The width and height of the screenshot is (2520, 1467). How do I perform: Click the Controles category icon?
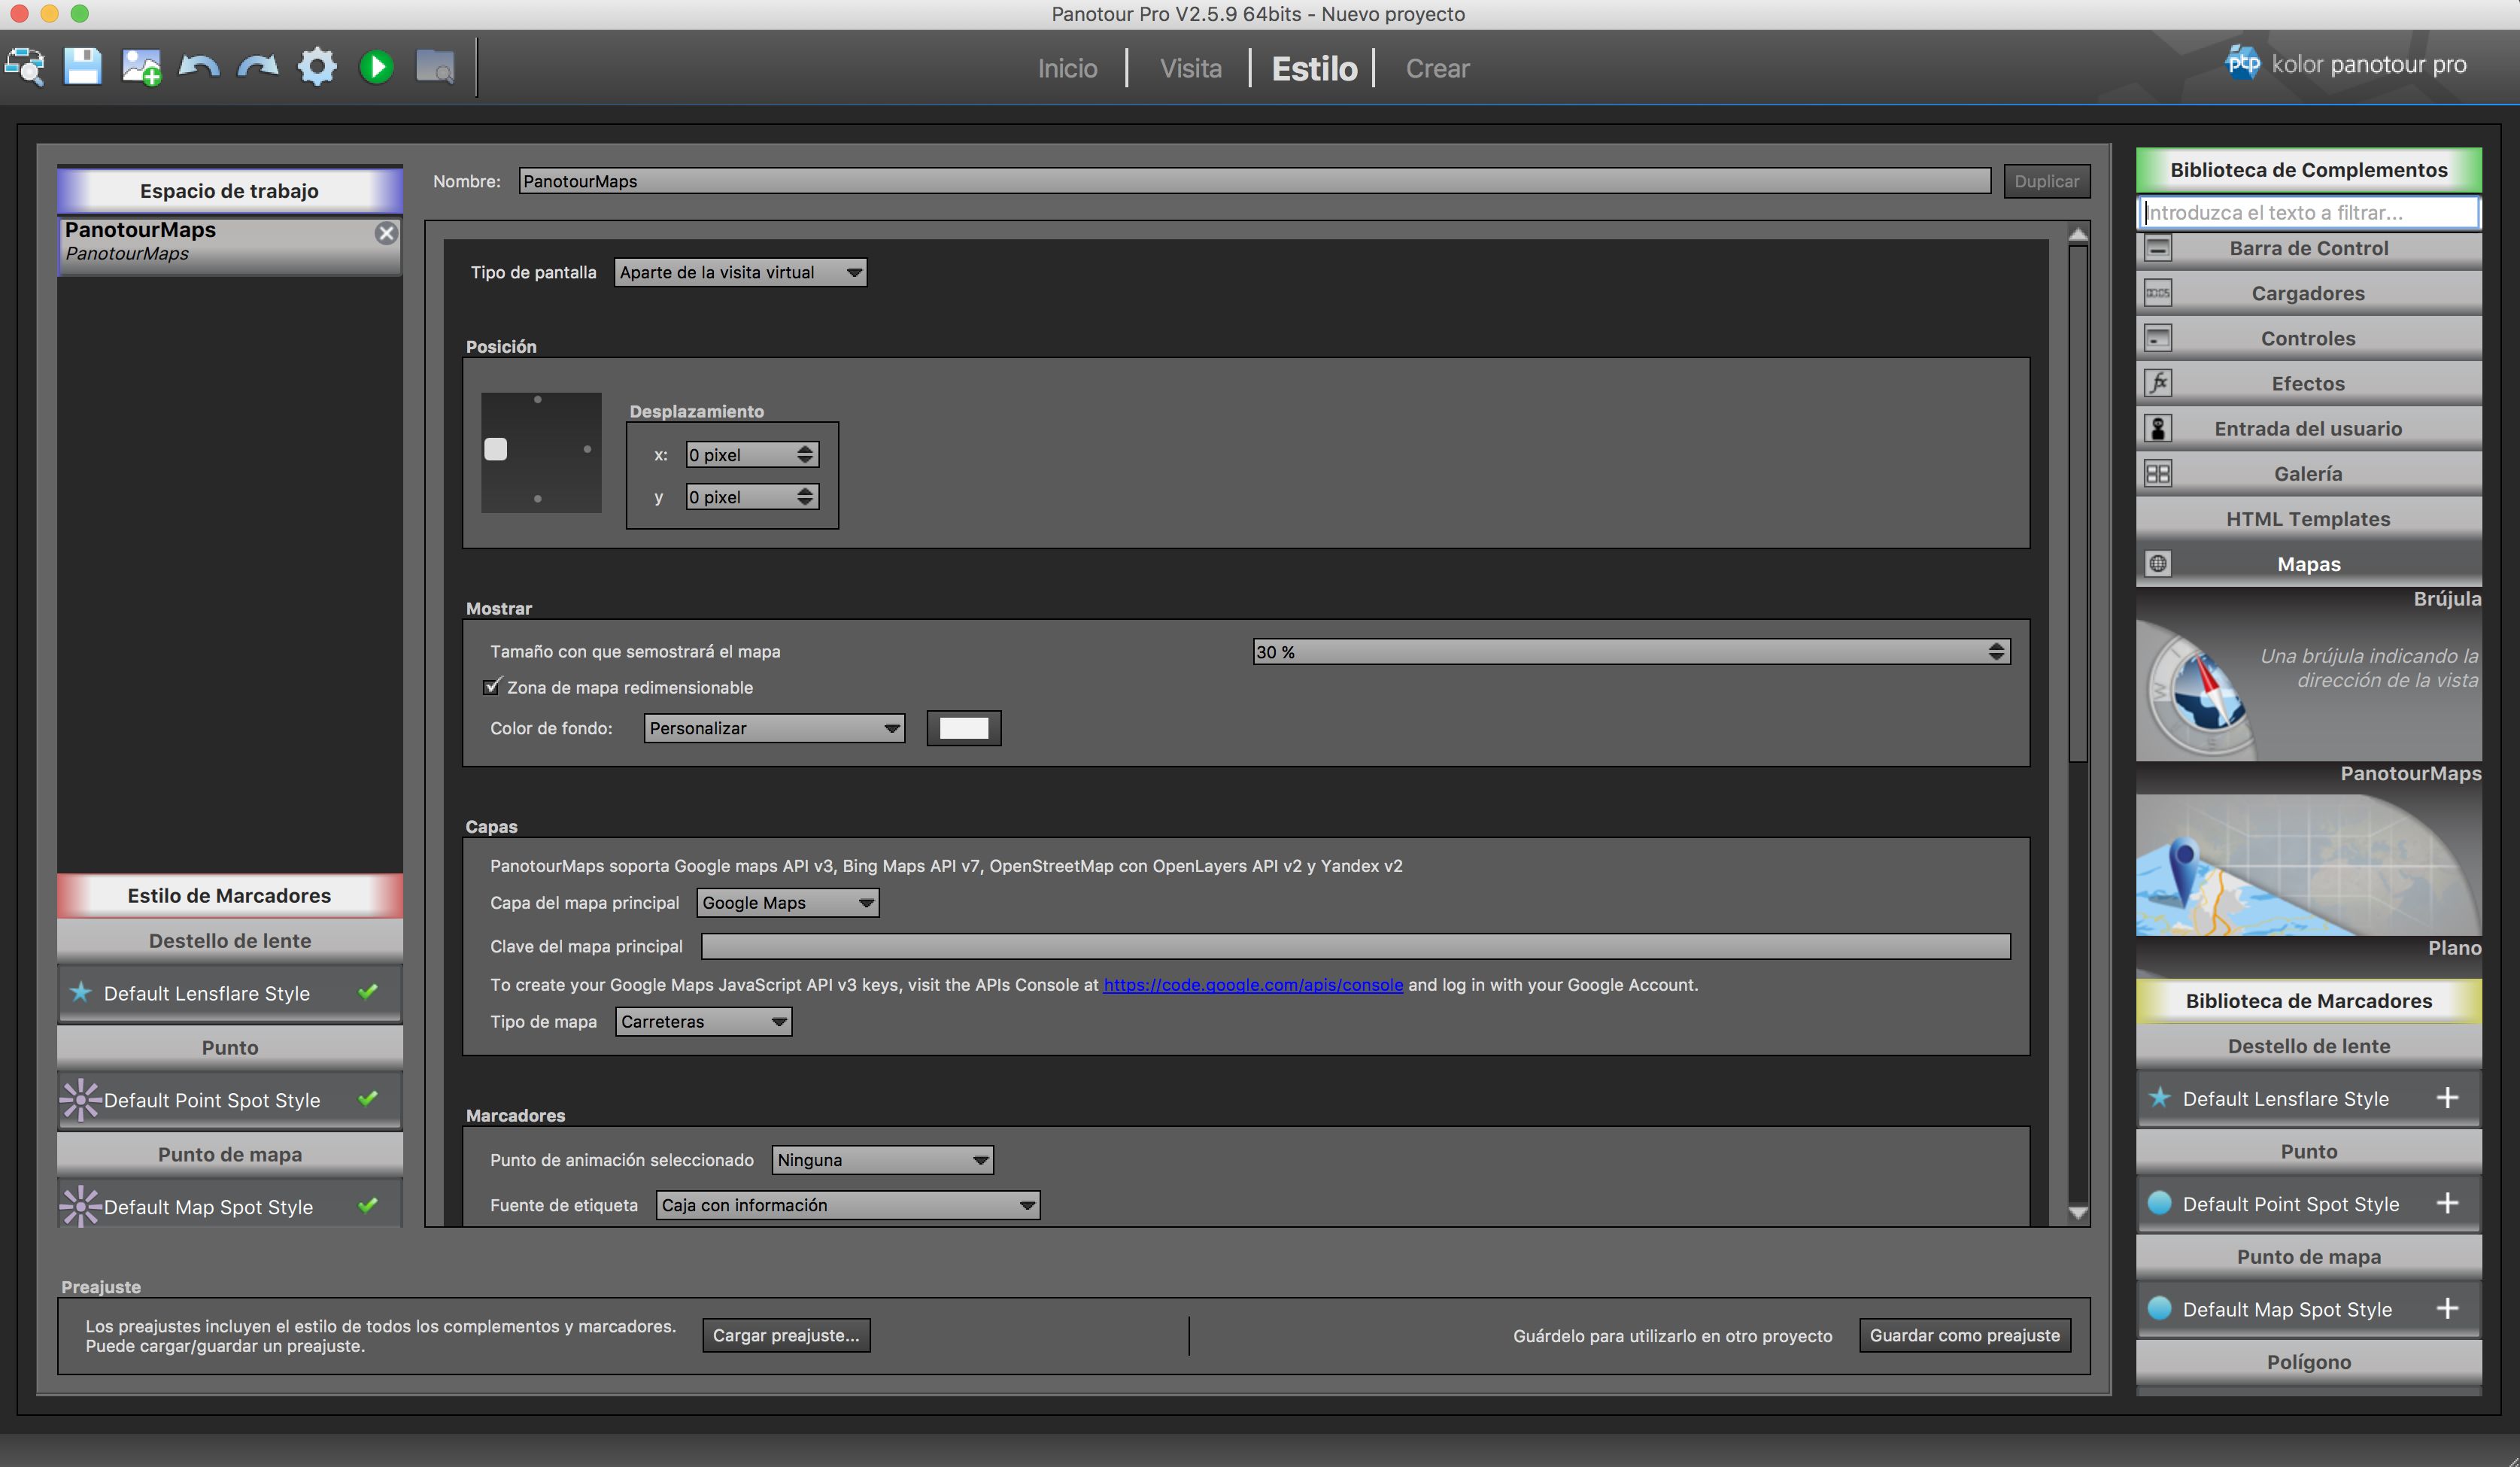pos(2158,338)
